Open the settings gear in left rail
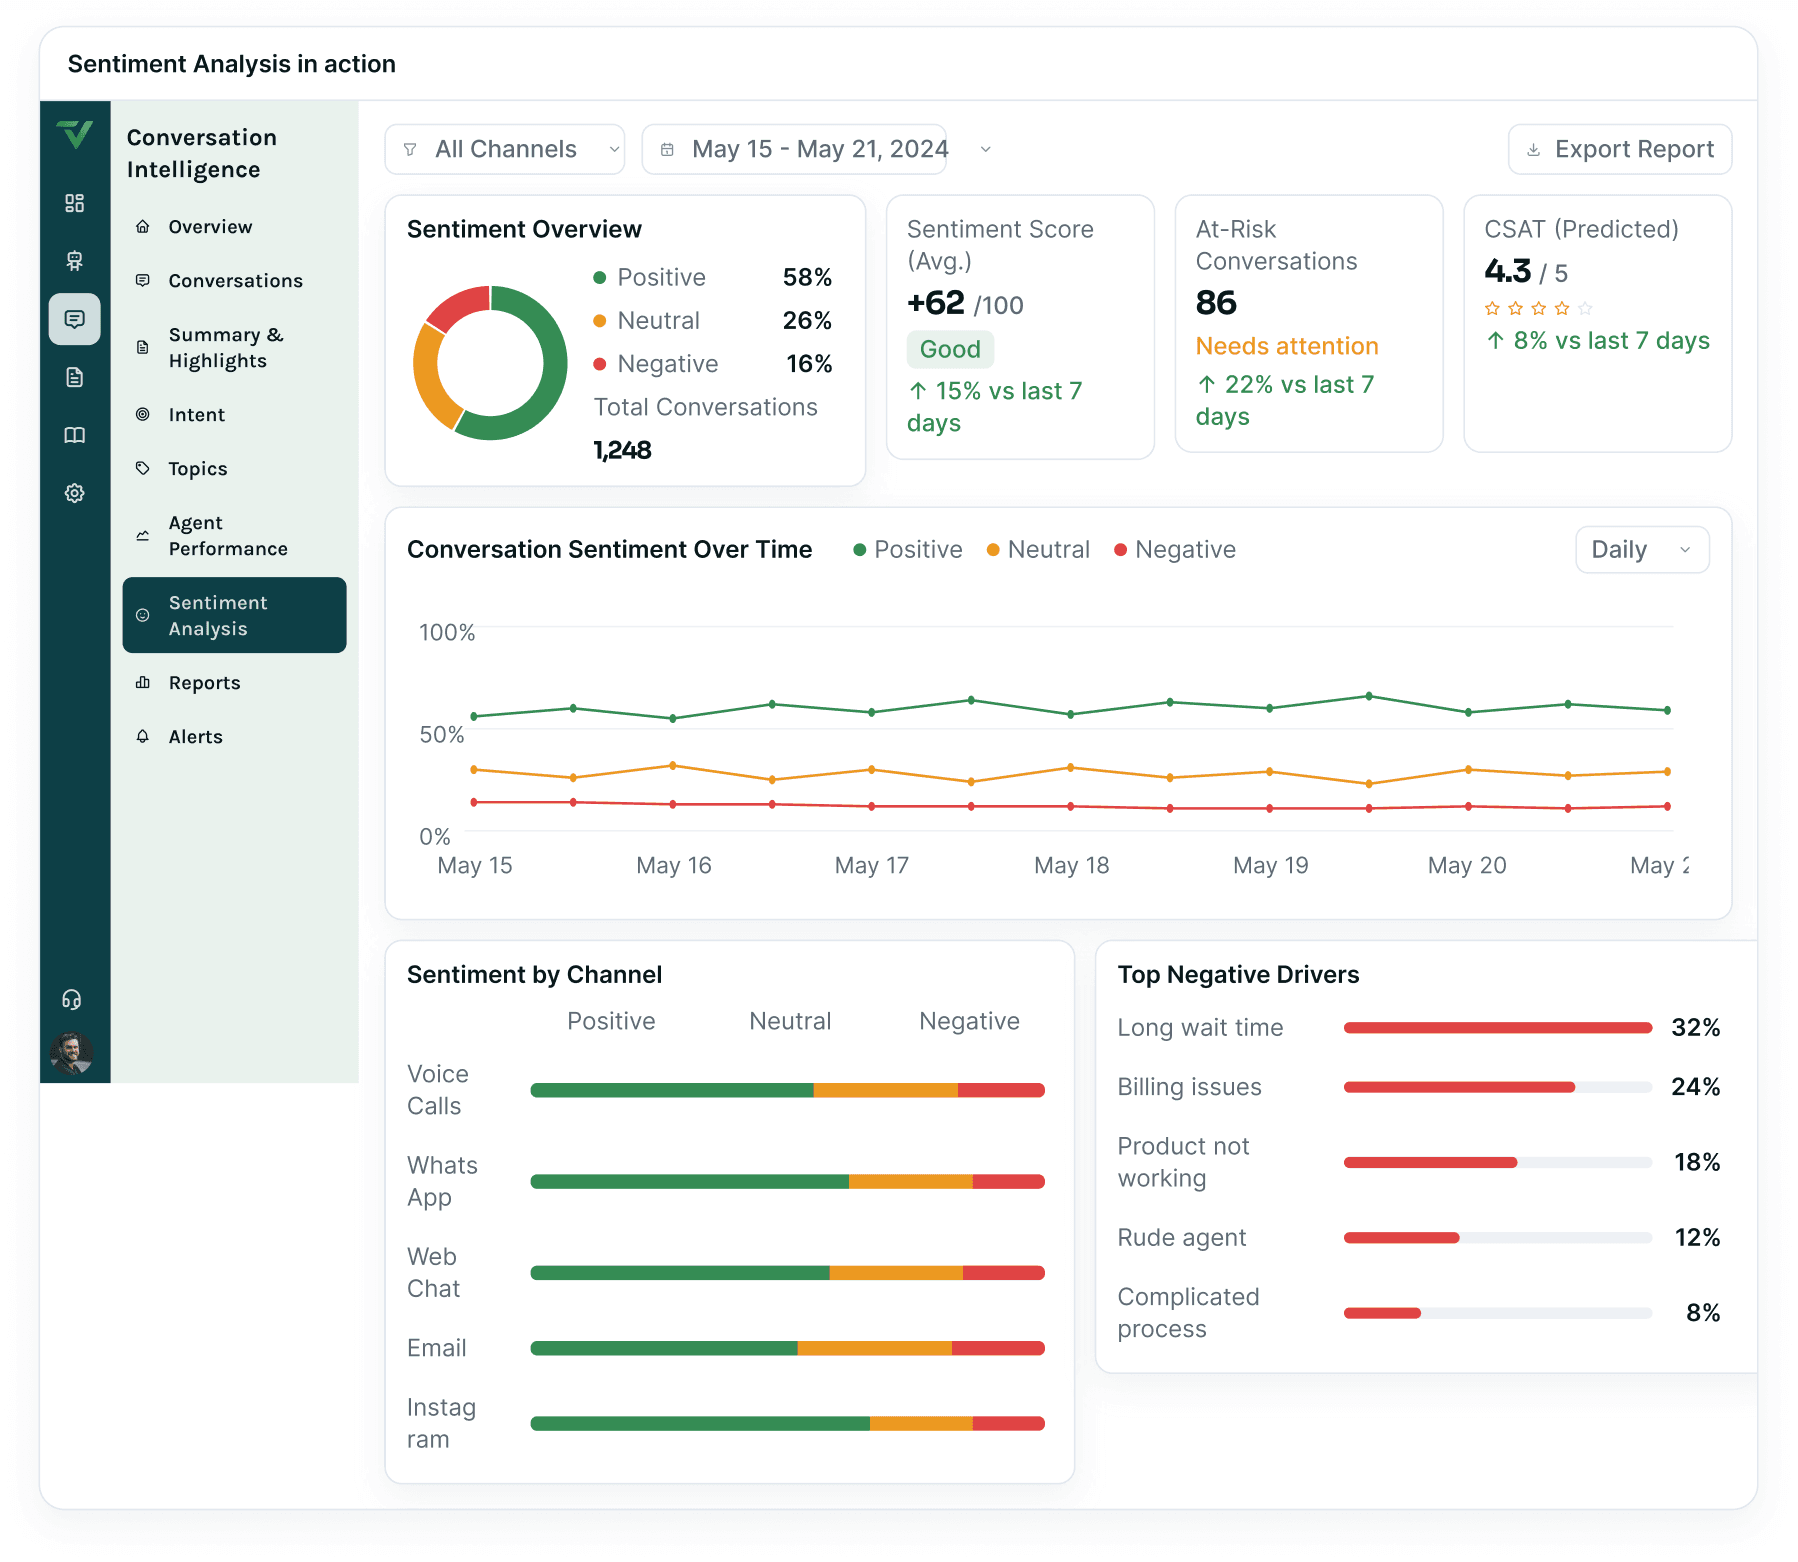Screen dimensions: 1798x1562 [x=75, y=493]
